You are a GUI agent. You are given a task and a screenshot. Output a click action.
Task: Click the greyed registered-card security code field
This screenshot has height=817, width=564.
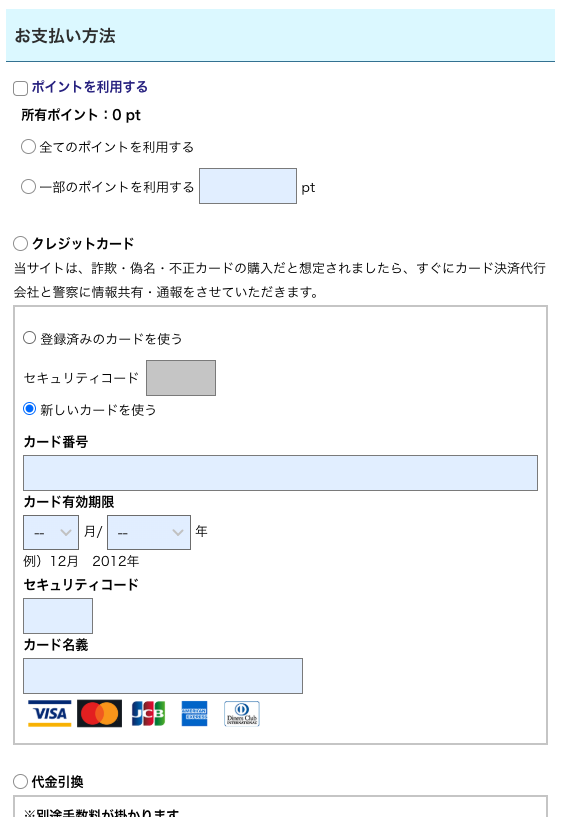pyautogui.click(x=181, y=378)
